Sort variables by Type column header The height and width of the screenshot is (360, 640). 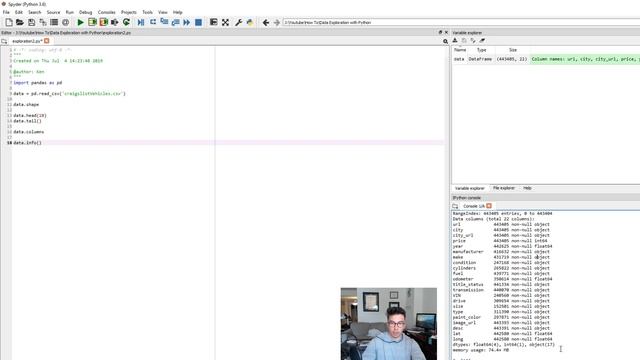click(x=482, y=50)
